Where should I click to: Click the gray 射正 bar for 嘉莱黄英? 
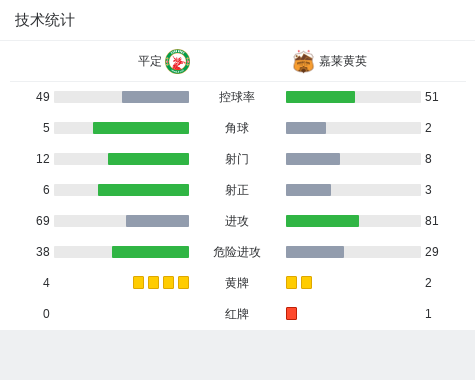click(308, 190)
